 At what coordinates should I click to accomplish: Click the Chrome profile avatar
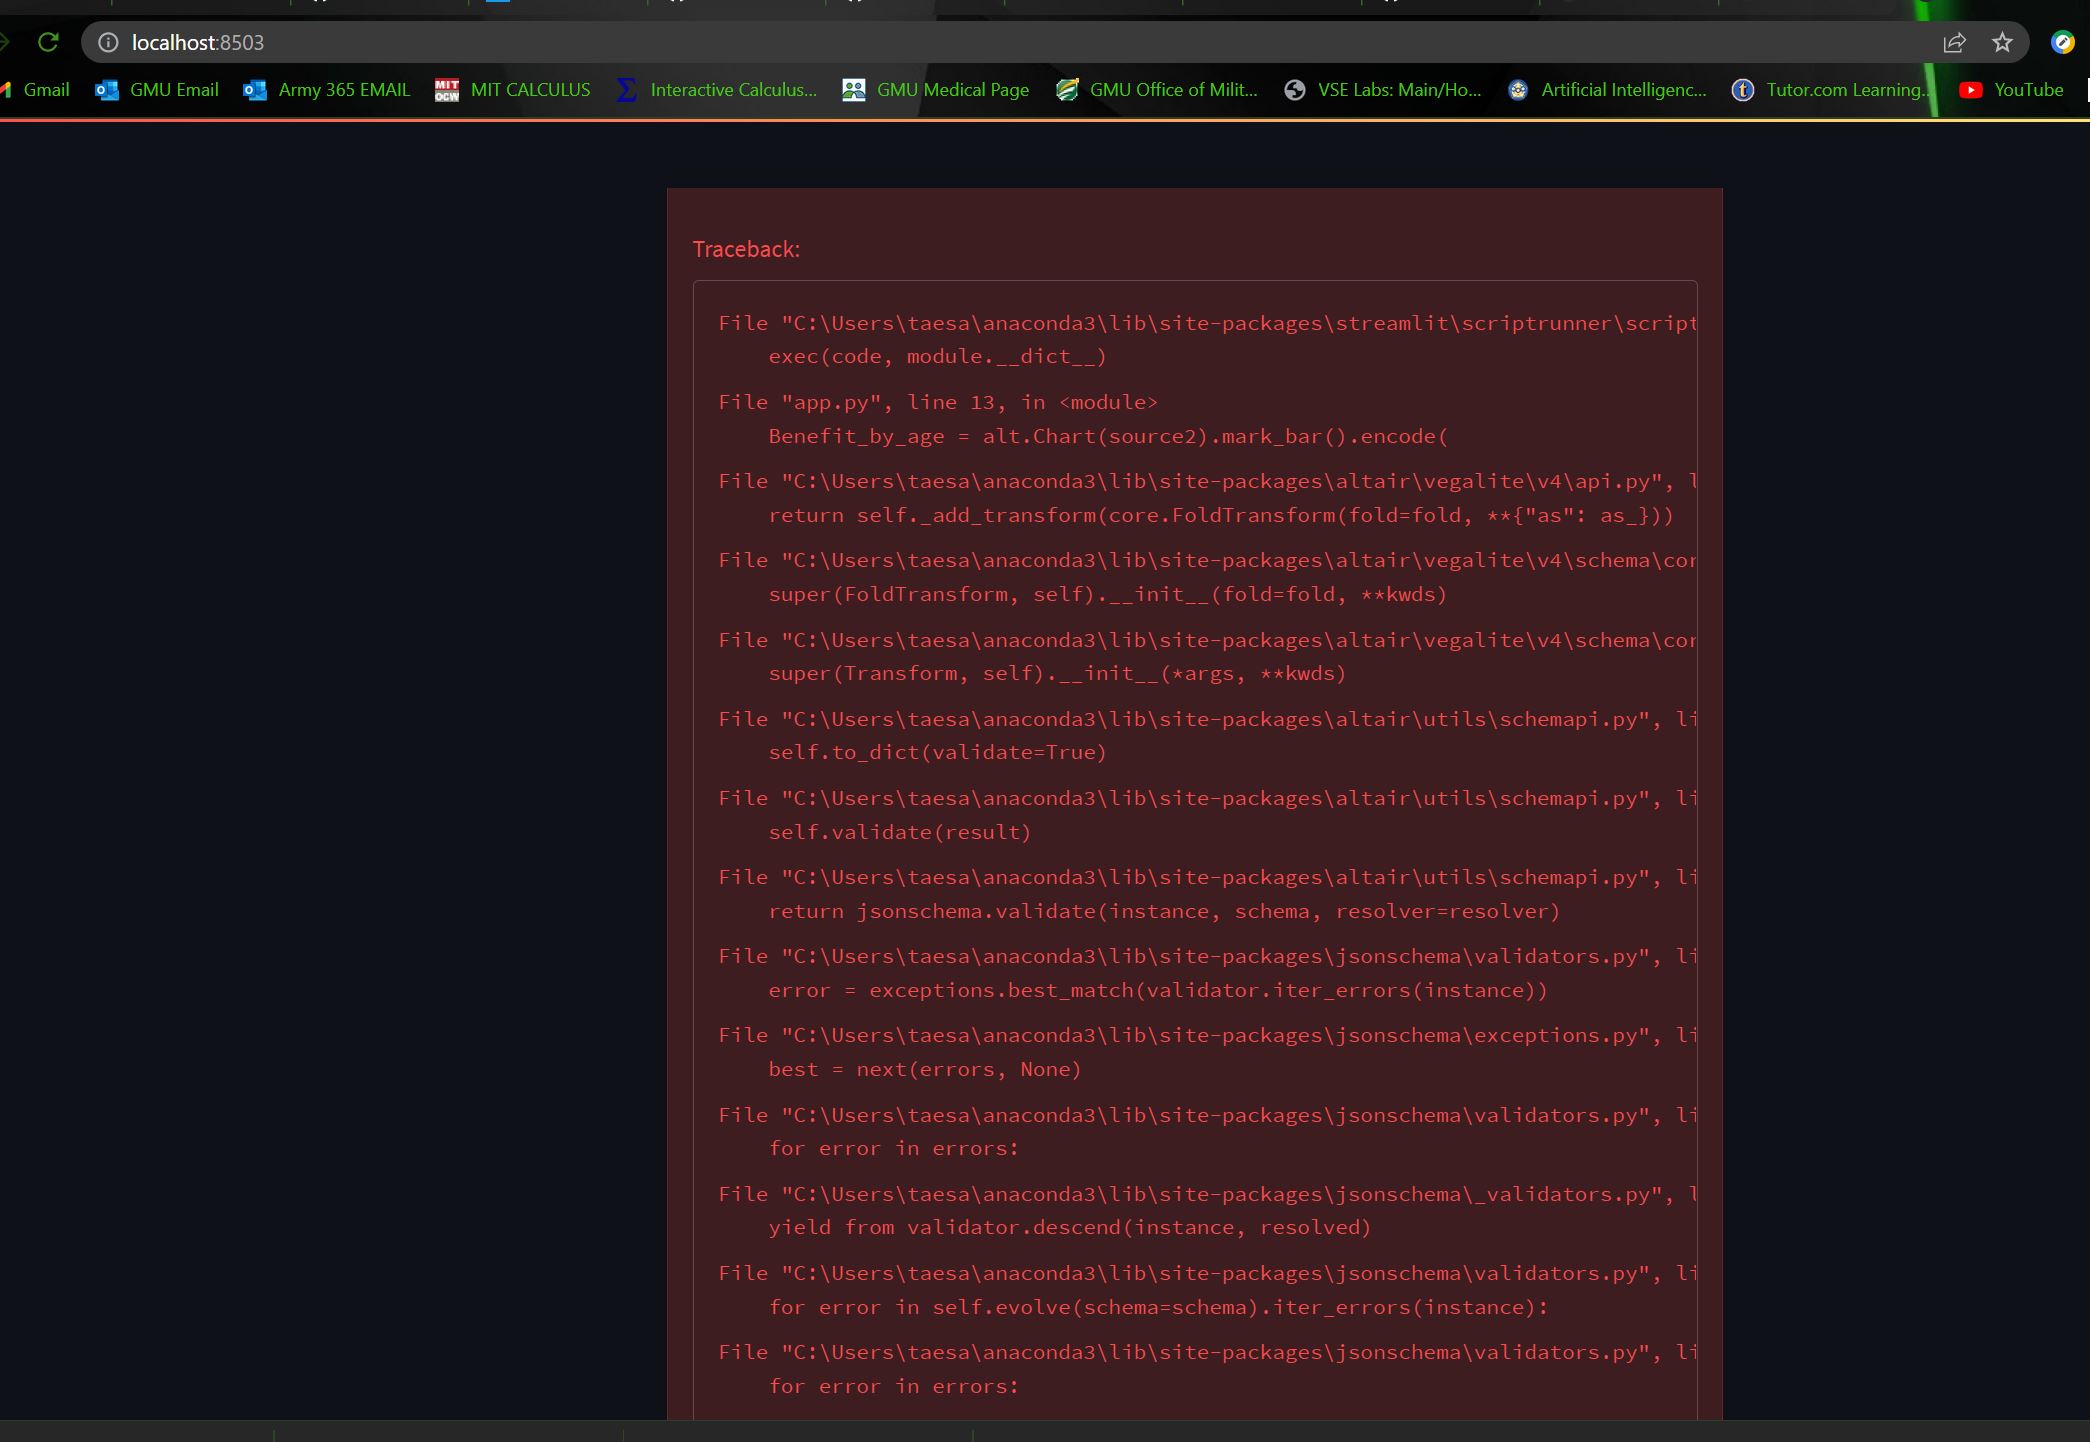[2061, 42]
